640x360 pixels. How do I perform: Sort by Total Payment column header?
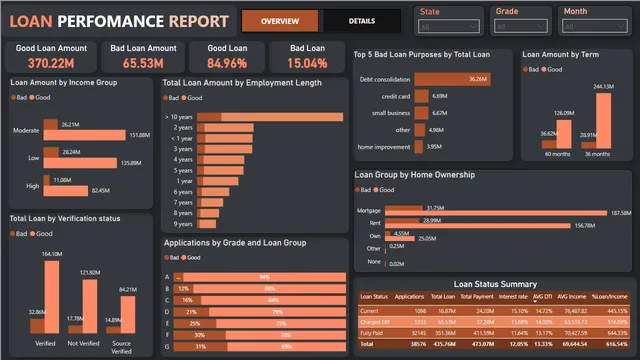(477, 297)
